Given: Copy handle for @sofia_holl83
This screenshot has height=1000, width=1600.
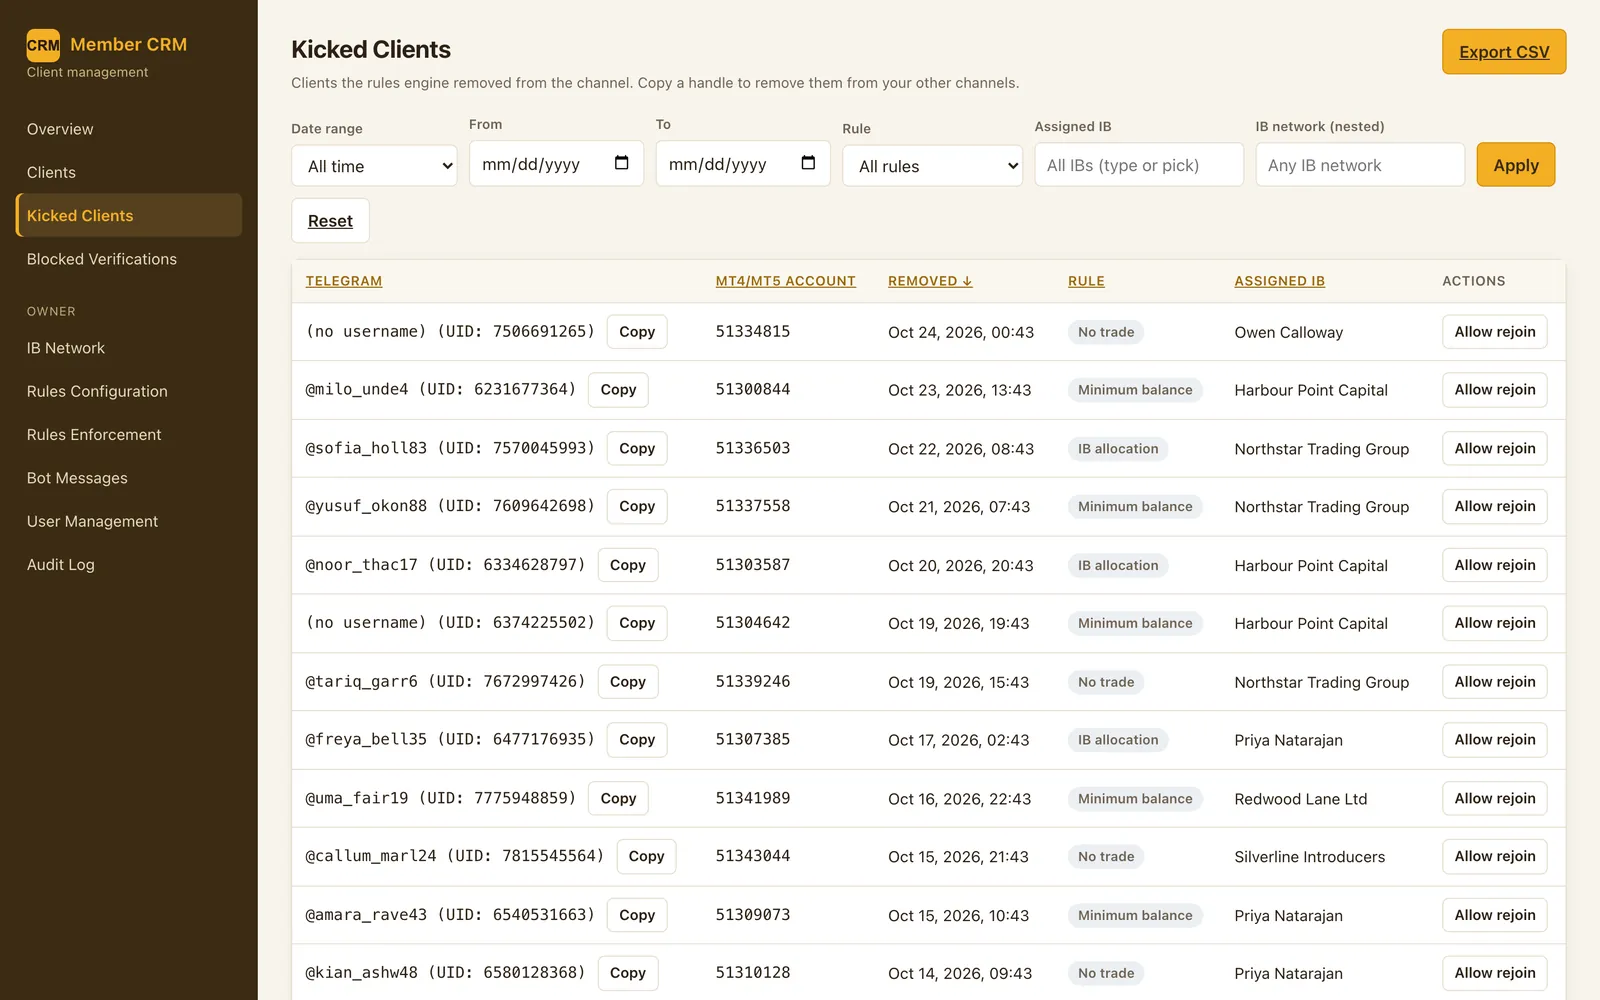Looking at the screenshot, I should click(637, 448).
